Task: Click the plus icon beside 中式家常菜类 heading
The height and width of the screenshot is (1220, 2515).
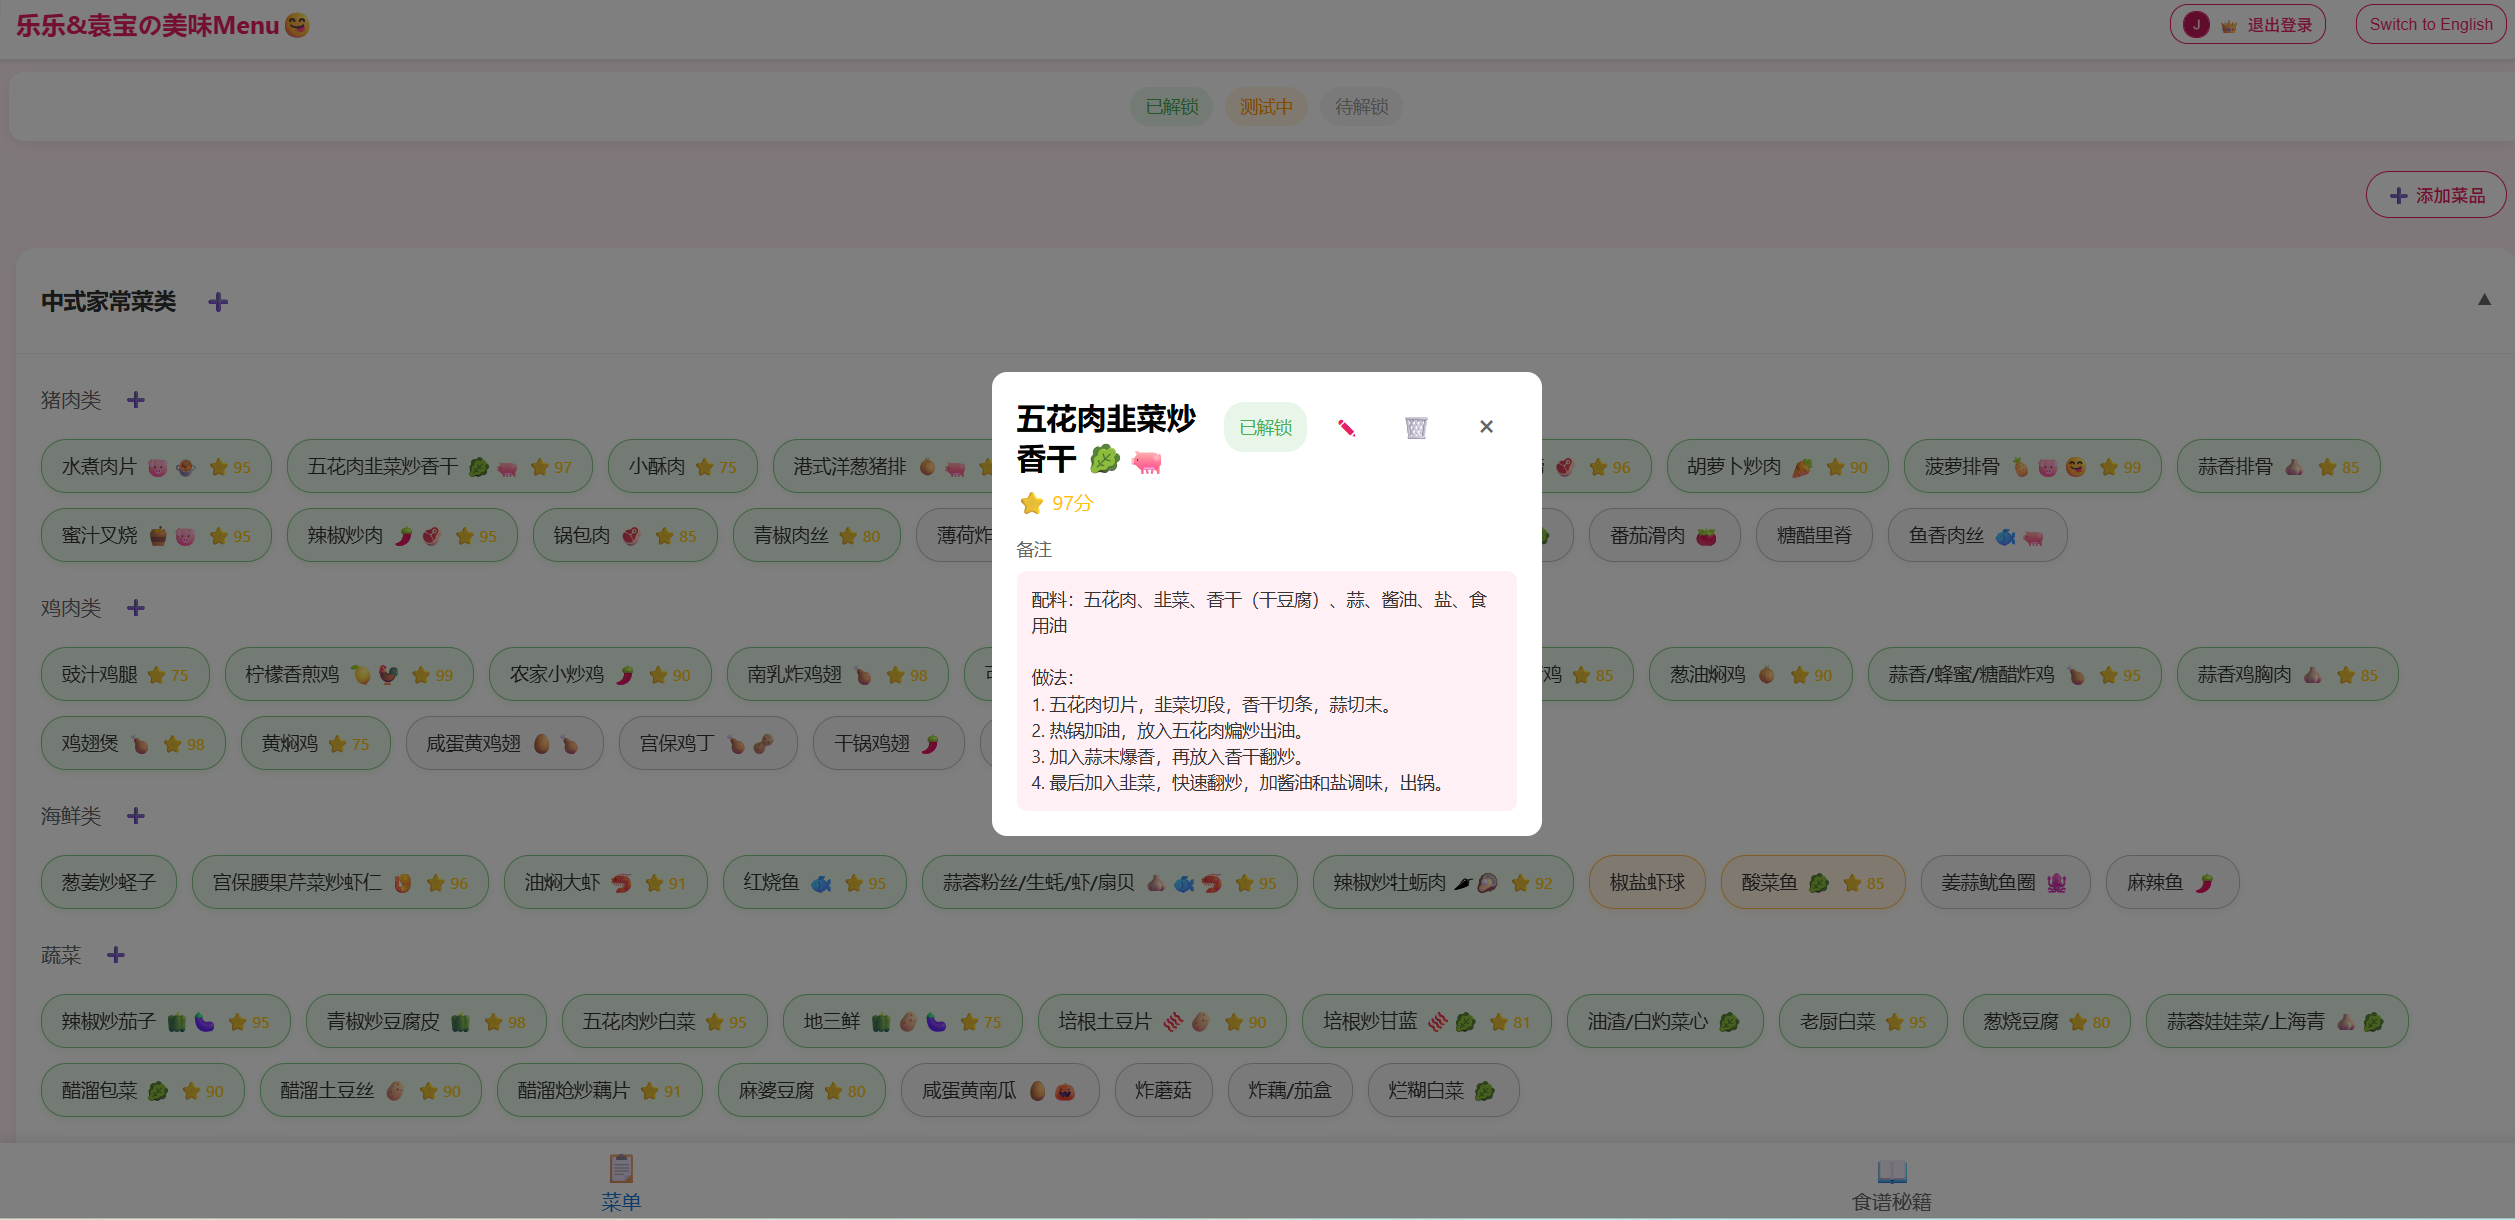Action: (217, 301)
